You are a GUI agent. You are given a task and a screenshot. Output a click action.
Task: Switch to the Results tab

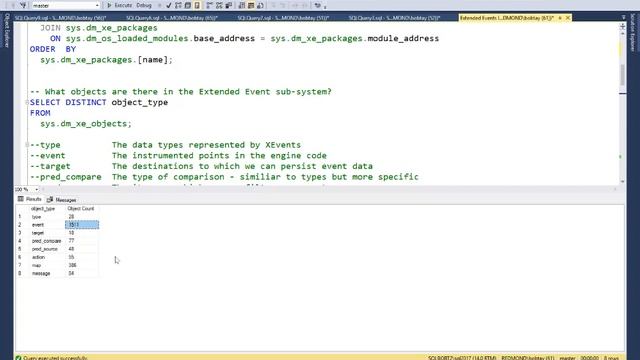[x=29, y=199]
